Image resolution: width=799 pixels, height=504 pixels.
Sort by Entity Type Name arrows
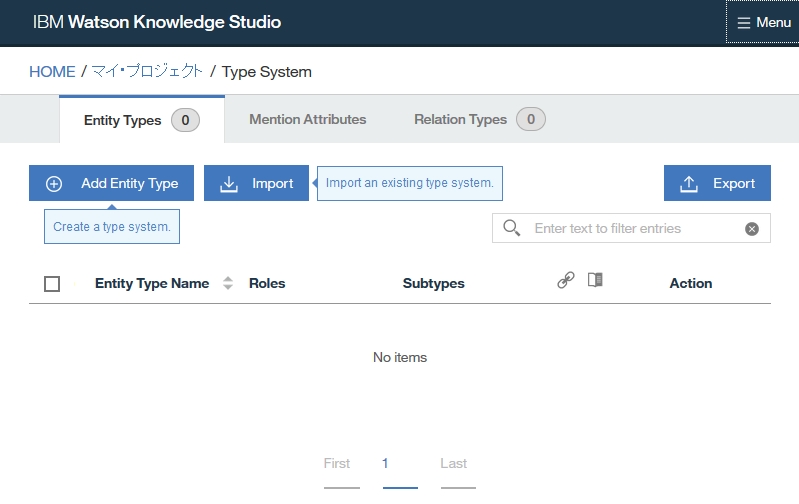pyautogui.click(x=228, y=283)
